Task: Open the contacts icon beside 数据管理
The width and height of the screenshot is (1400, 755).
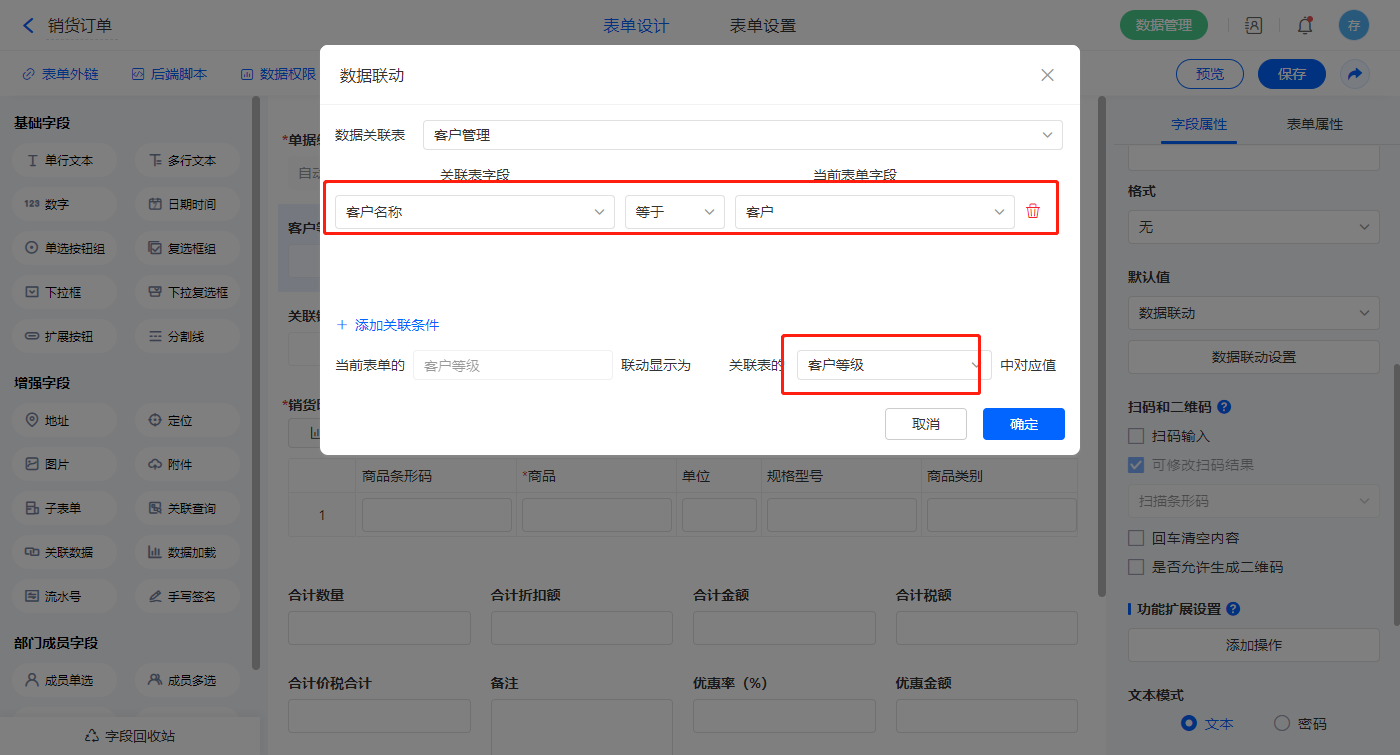Action: pyautogui.click(x=1253, y=26)
